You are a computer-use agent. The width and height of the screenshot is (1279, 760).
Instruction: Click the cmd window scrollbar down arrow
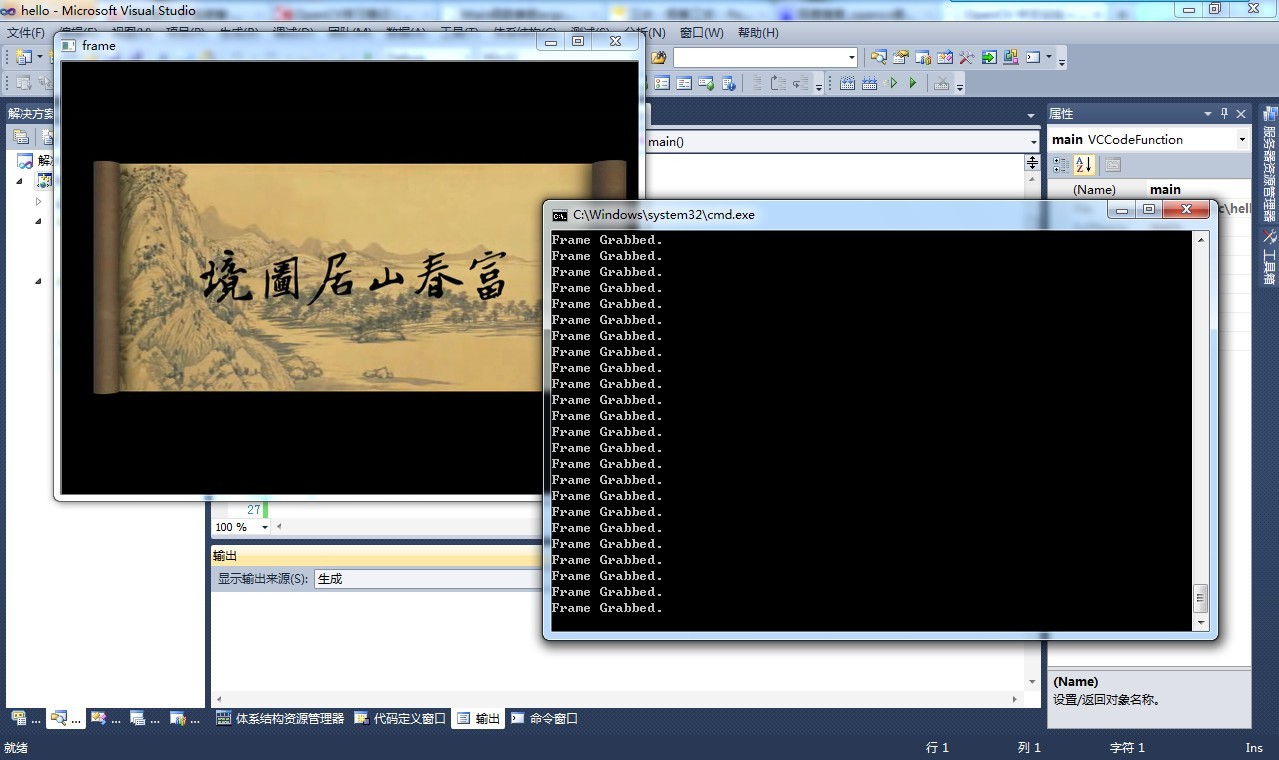pos(1201,622)
